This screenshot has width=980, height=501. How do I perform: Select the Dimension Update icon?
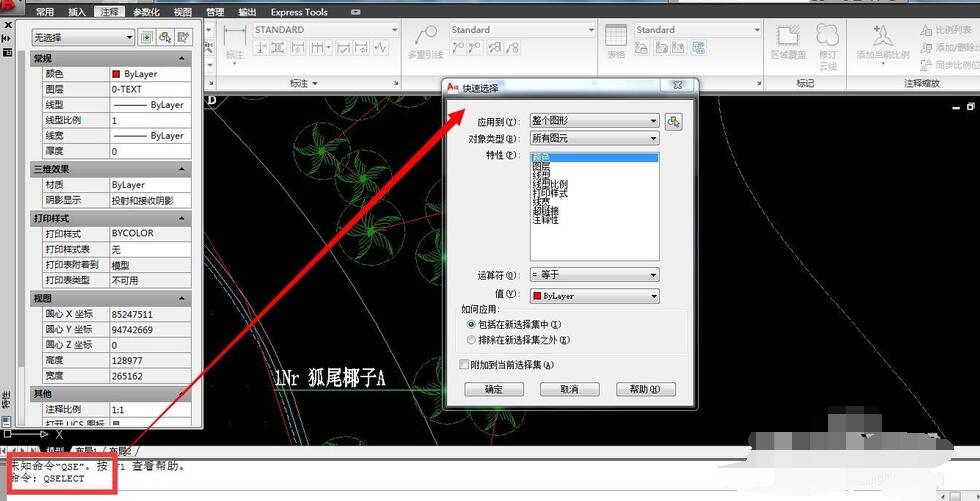[x=361, y=47]
